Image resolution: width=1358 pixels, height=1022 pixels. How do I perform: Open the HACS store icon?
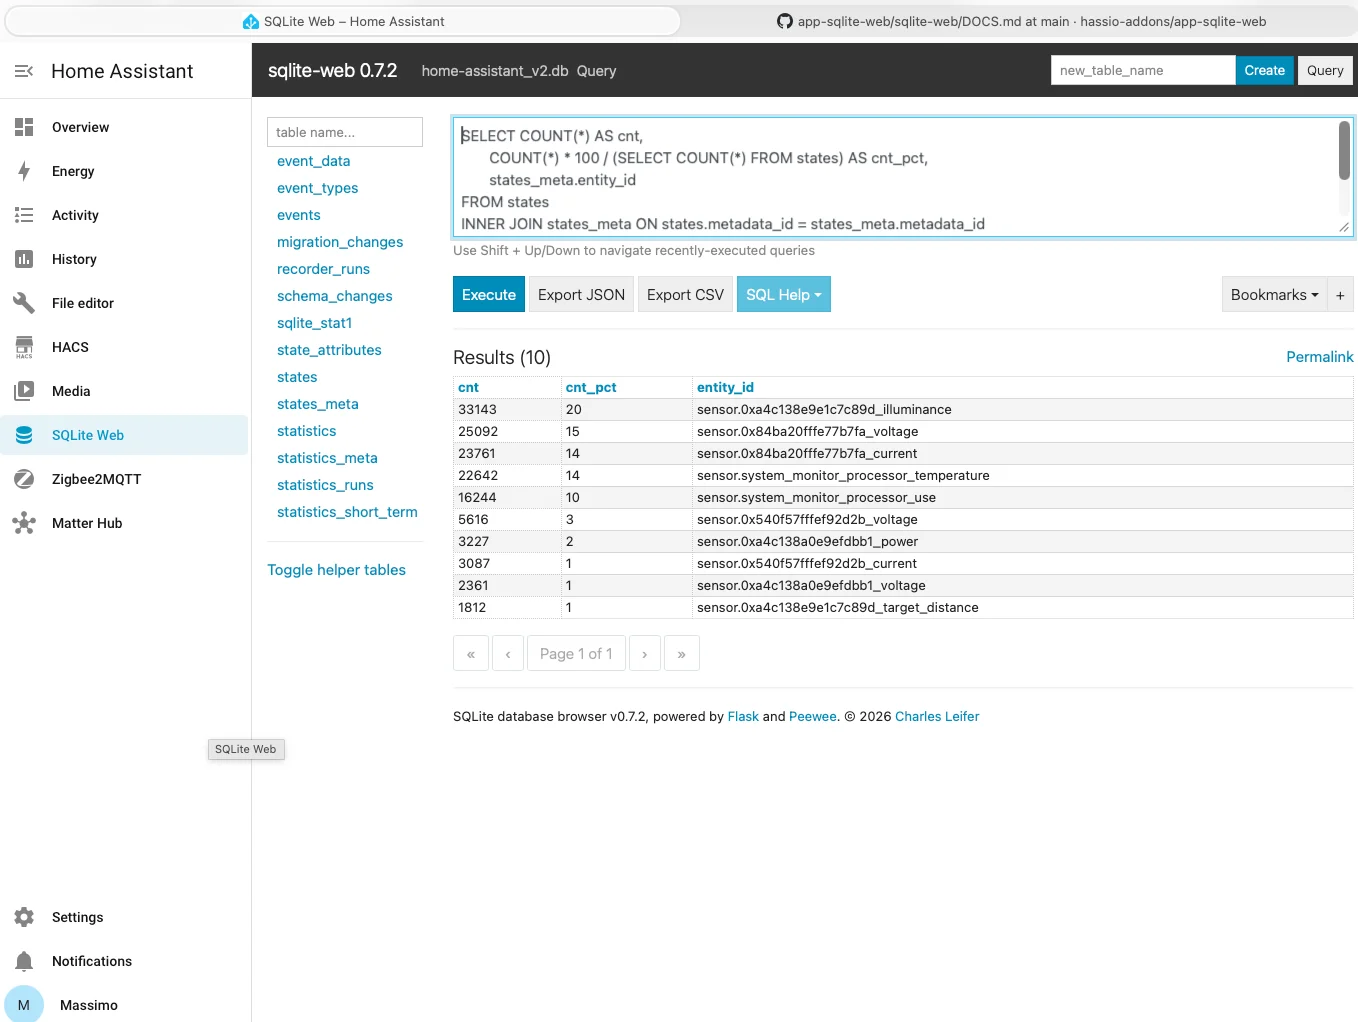(24, 347)
